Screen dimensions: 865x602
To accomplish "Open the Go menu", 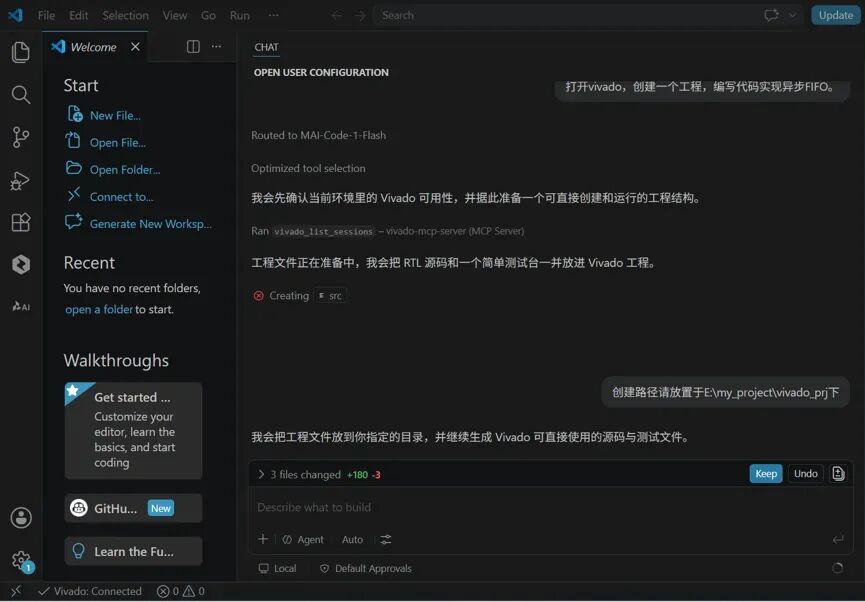I will (208, 15).
